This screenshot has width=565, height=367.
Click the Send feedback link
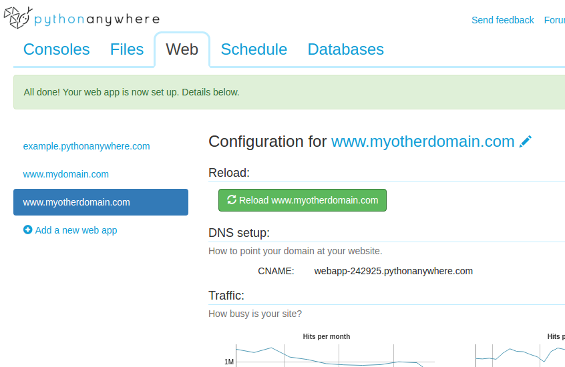503,20
